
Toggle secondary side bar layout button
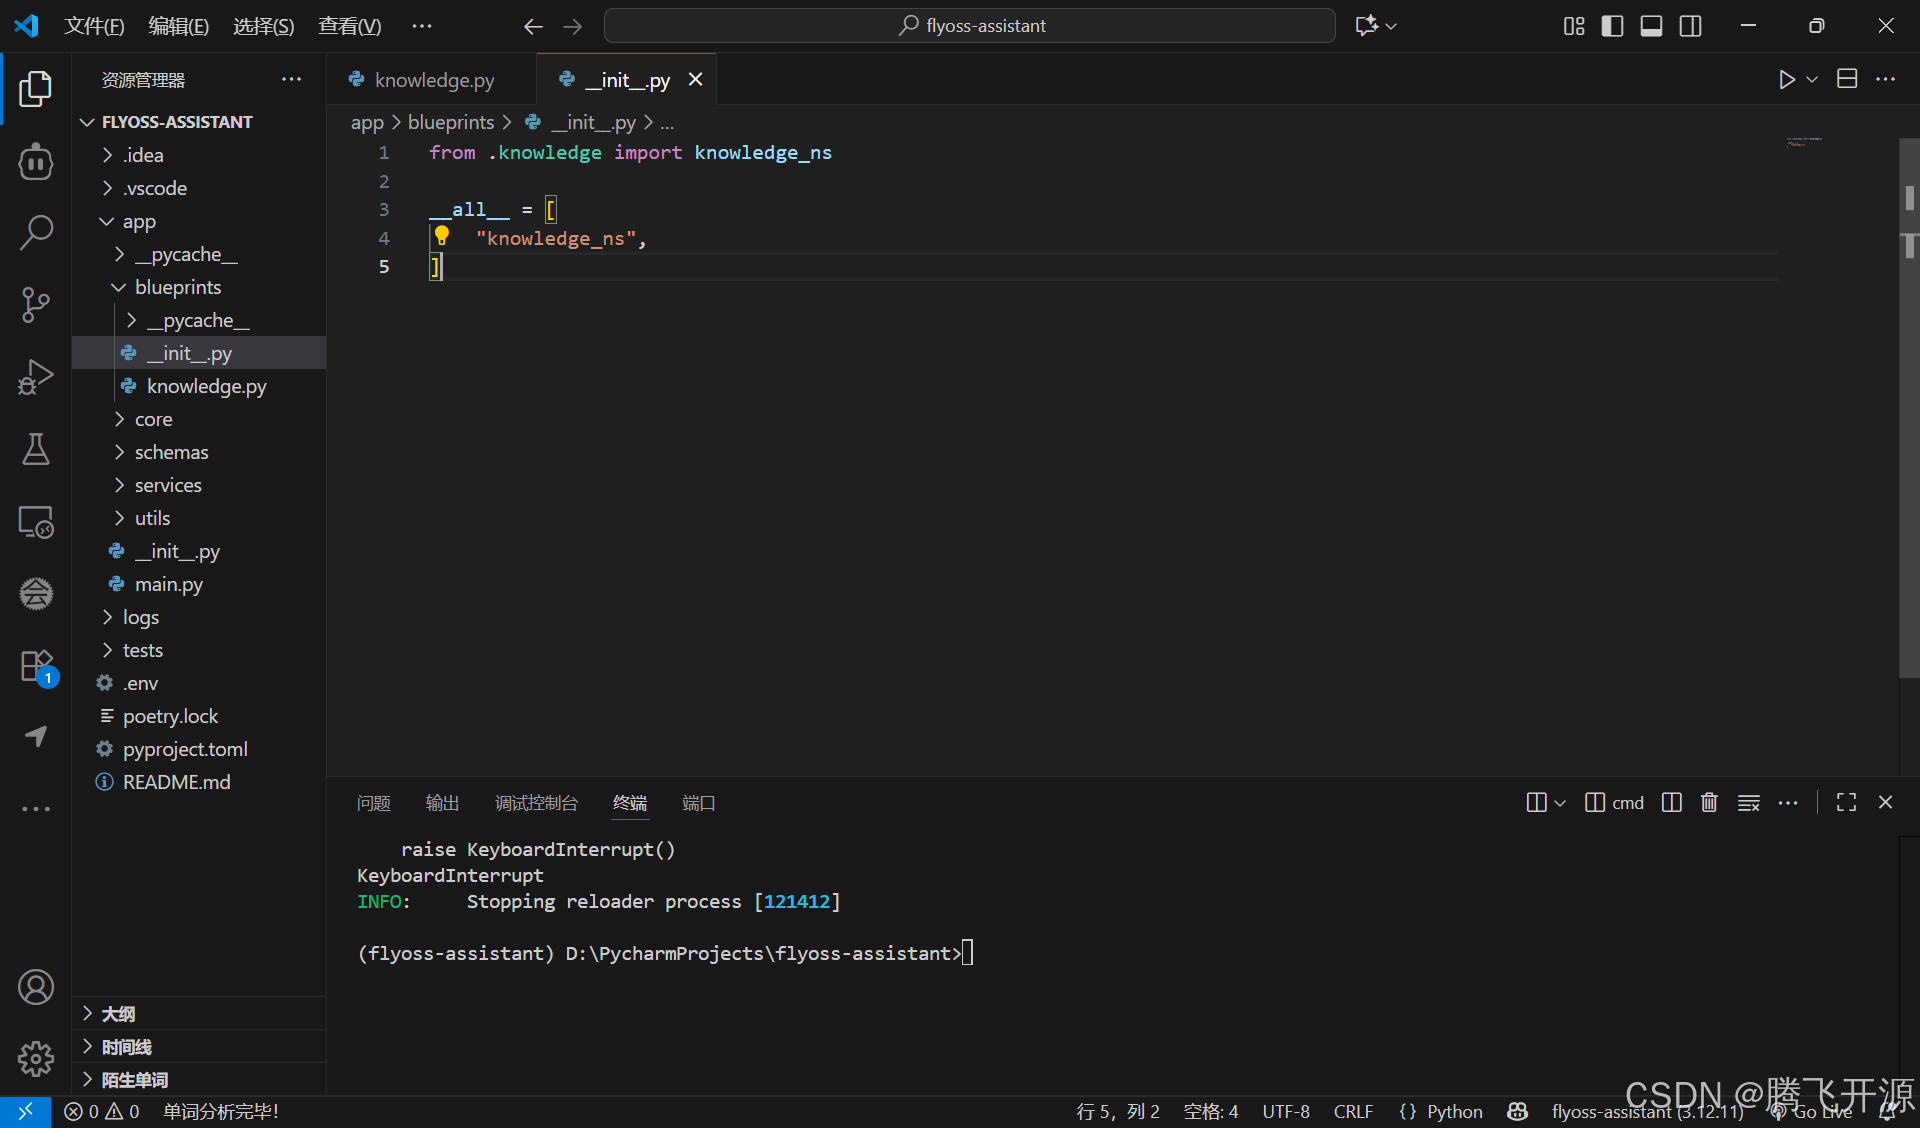point(1690,26)
